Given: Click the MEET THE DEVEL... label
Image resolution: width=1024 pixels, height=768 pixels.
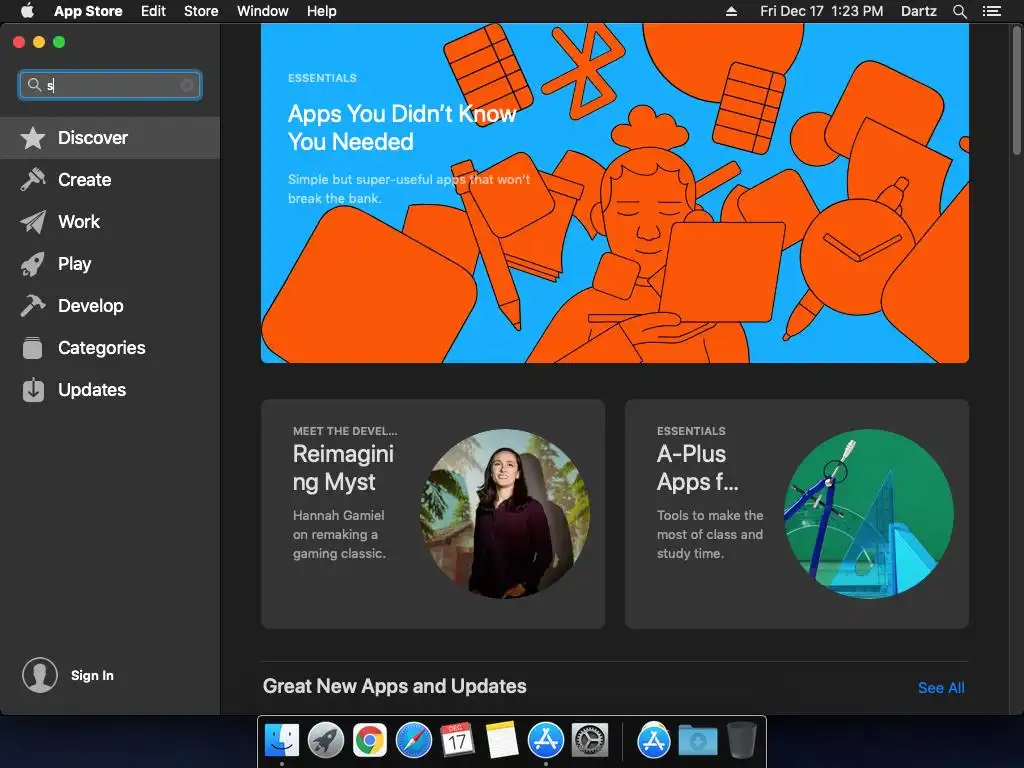Looking at the screenshot, I should (345, 431).
